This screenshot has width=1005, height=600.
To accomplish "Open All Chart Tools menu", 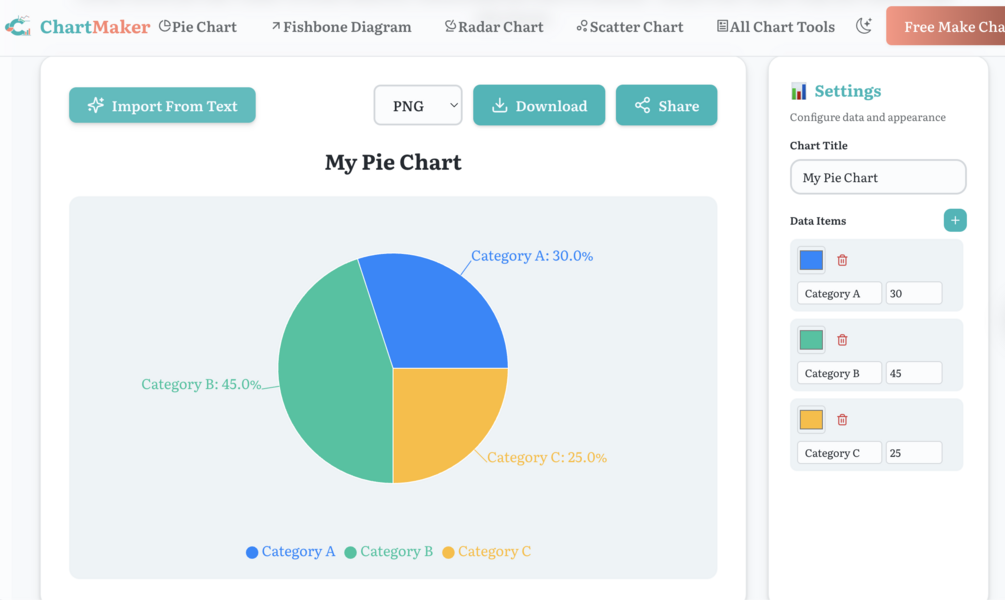I will pos(776,26).
